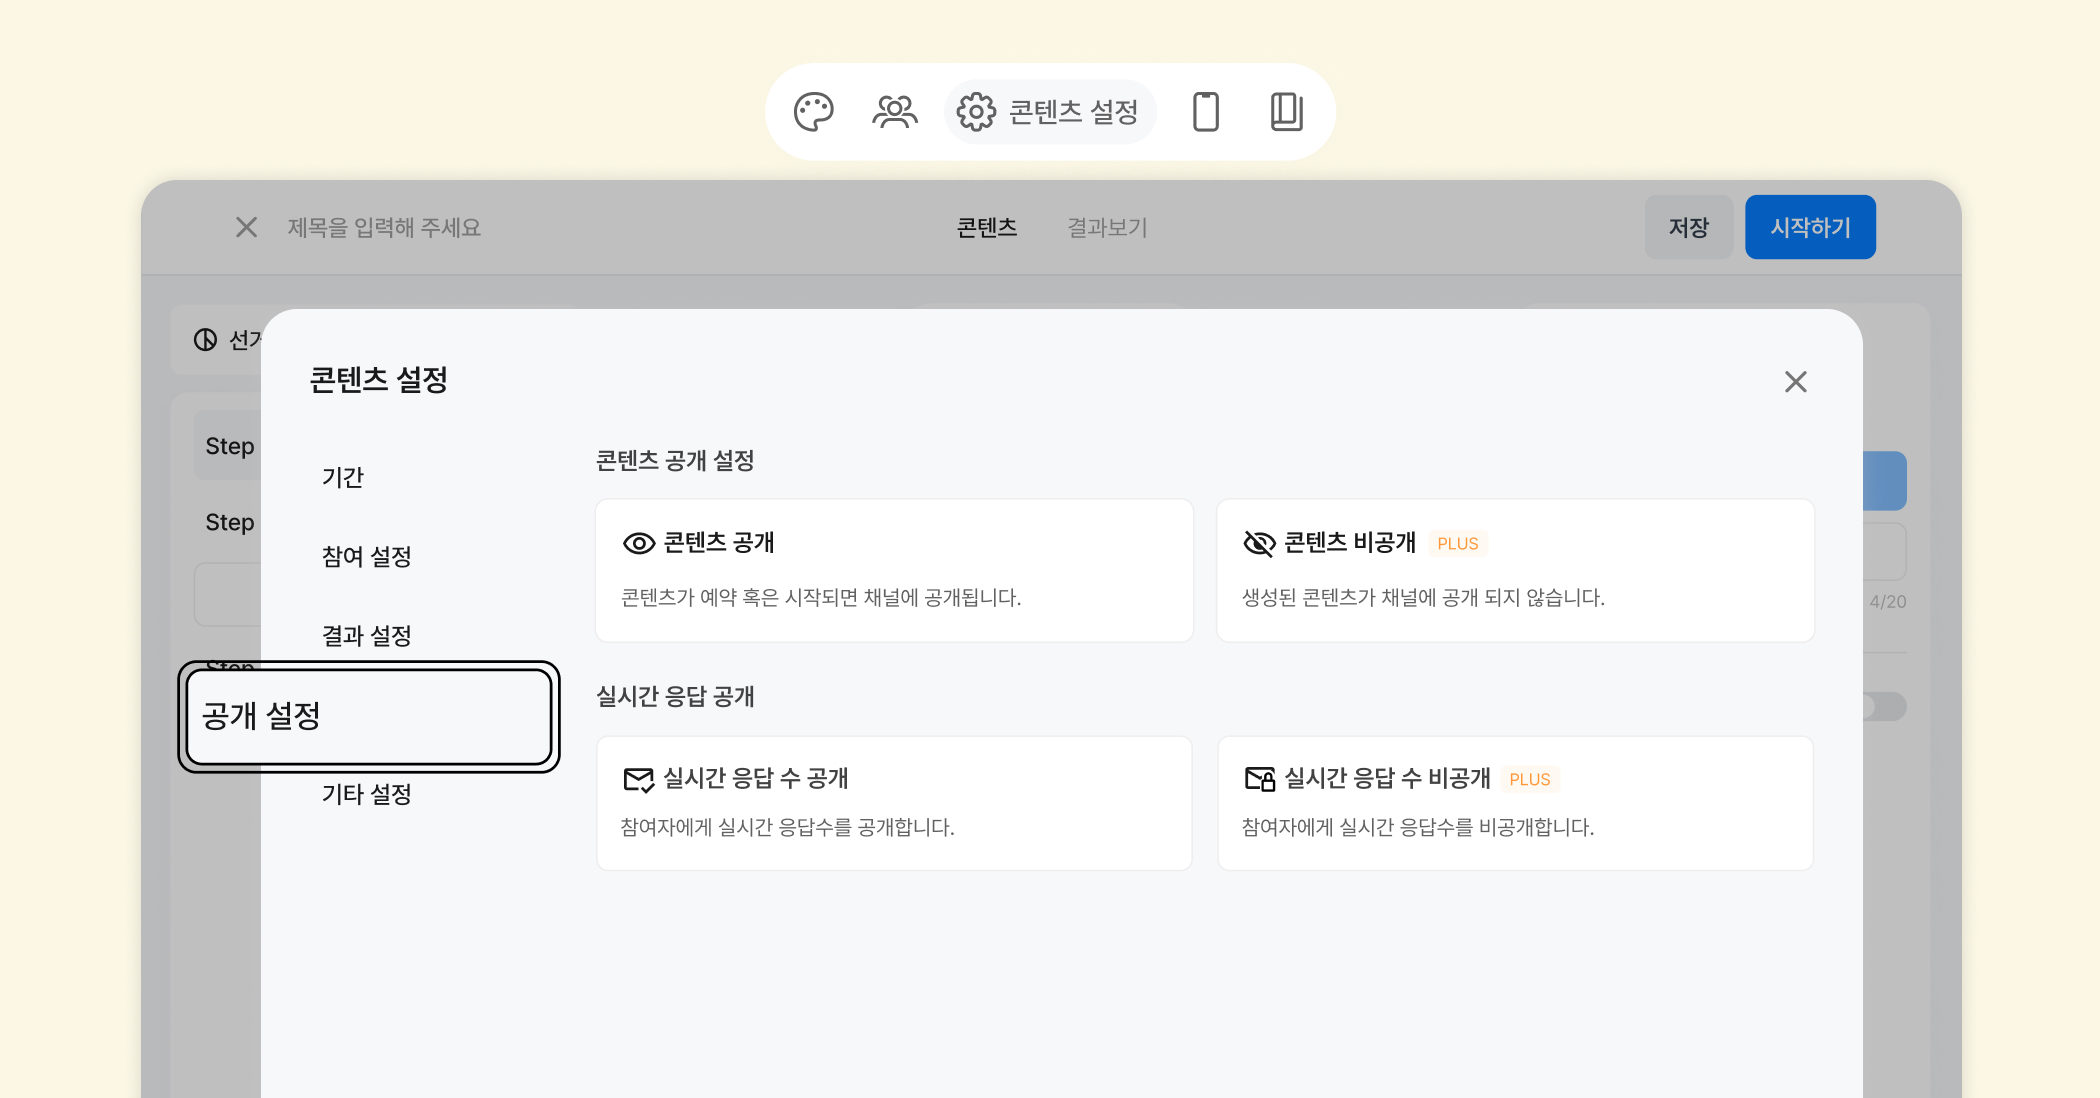Select 콘텐츠 비공개 option card

pos(1514,570)
